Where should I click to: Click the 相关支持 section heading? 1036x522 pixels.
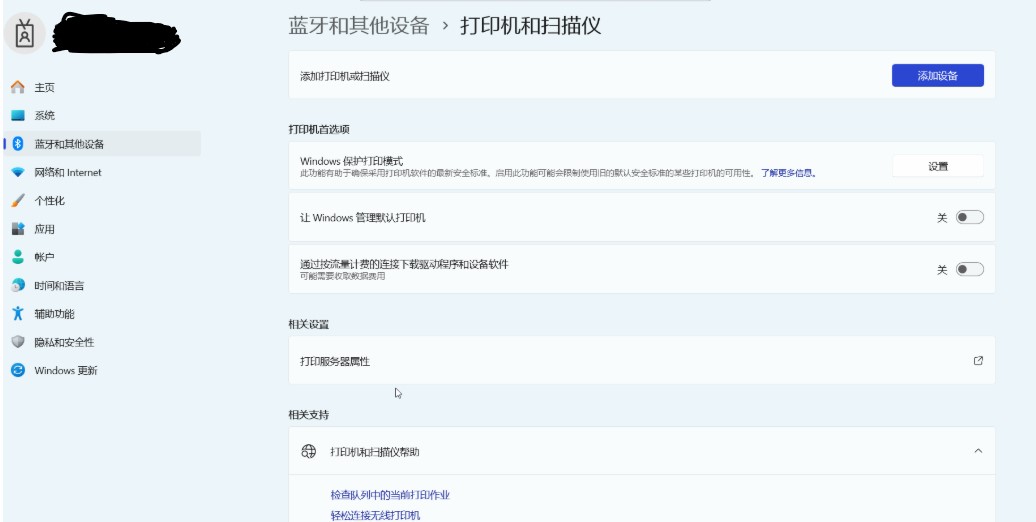pyautogui.click(x=309, y=415)
